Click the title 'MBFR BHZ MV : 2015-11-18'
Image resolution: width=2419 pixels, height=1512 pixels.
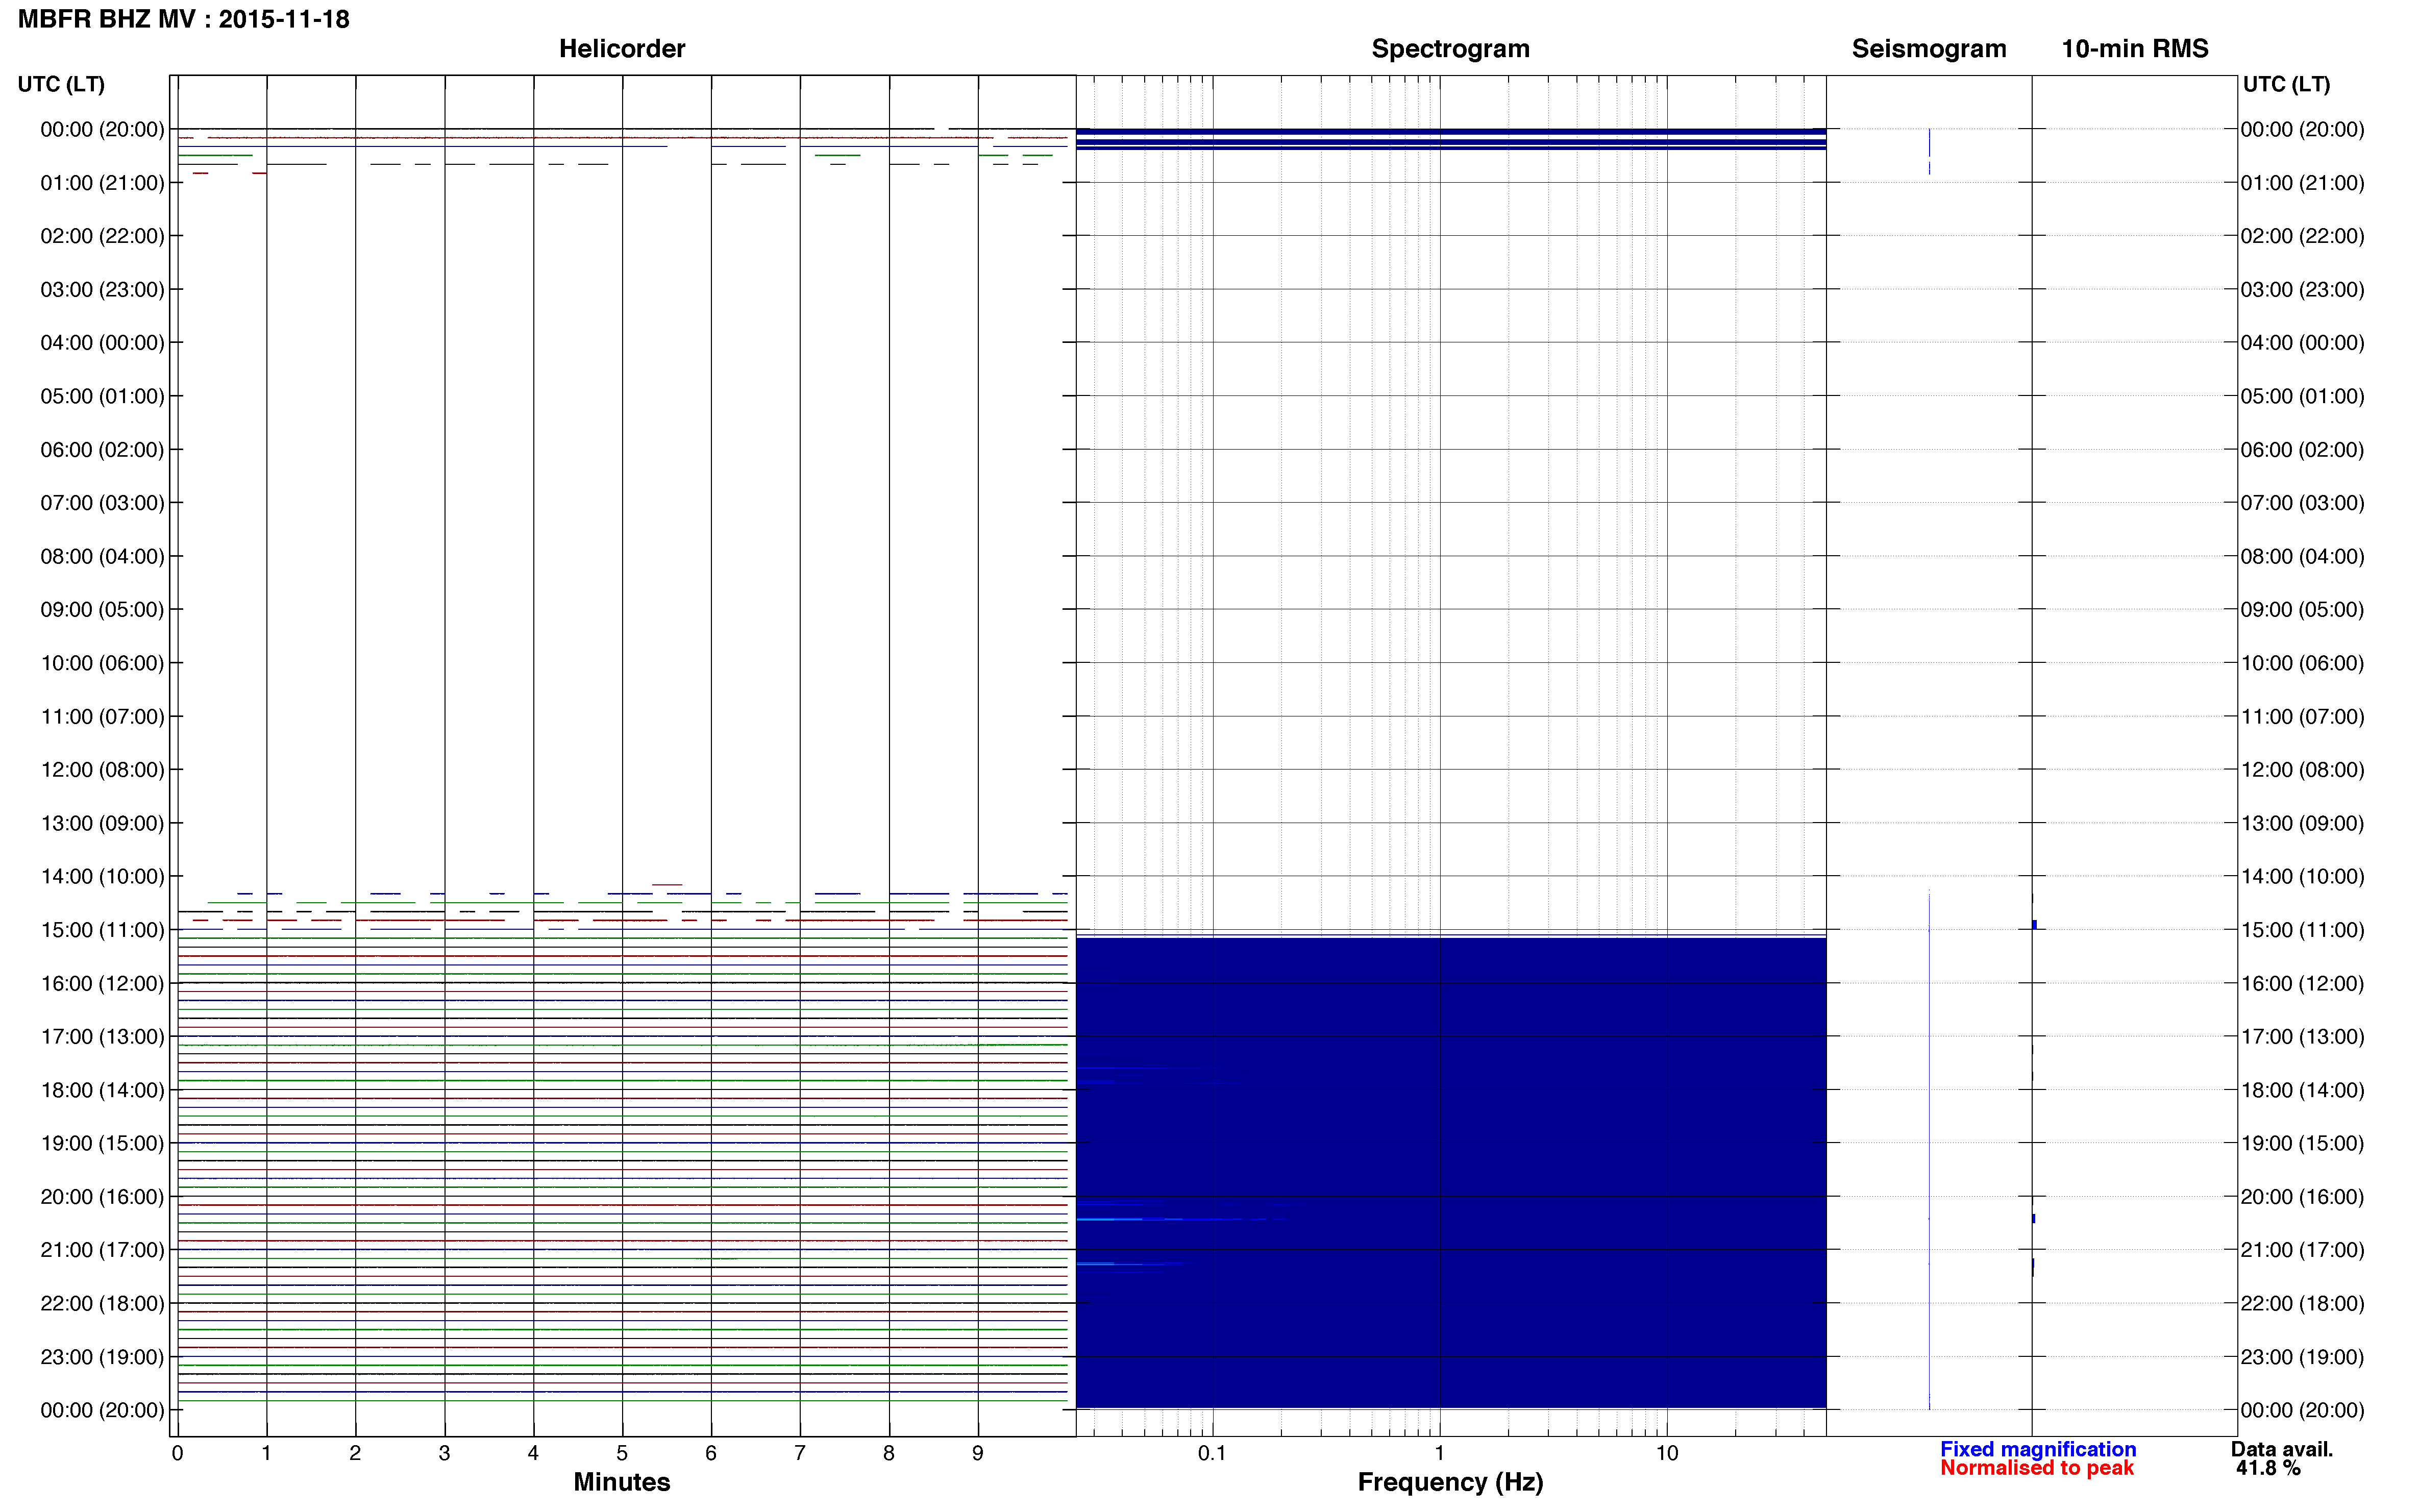coord(184,19)
